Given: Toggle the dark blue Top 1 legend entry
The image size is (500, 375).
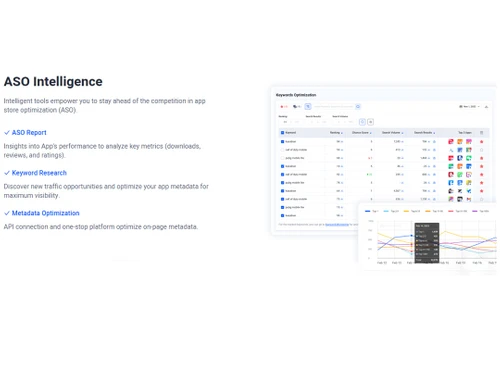Looking at the screenshot, I should pos(371,211).
